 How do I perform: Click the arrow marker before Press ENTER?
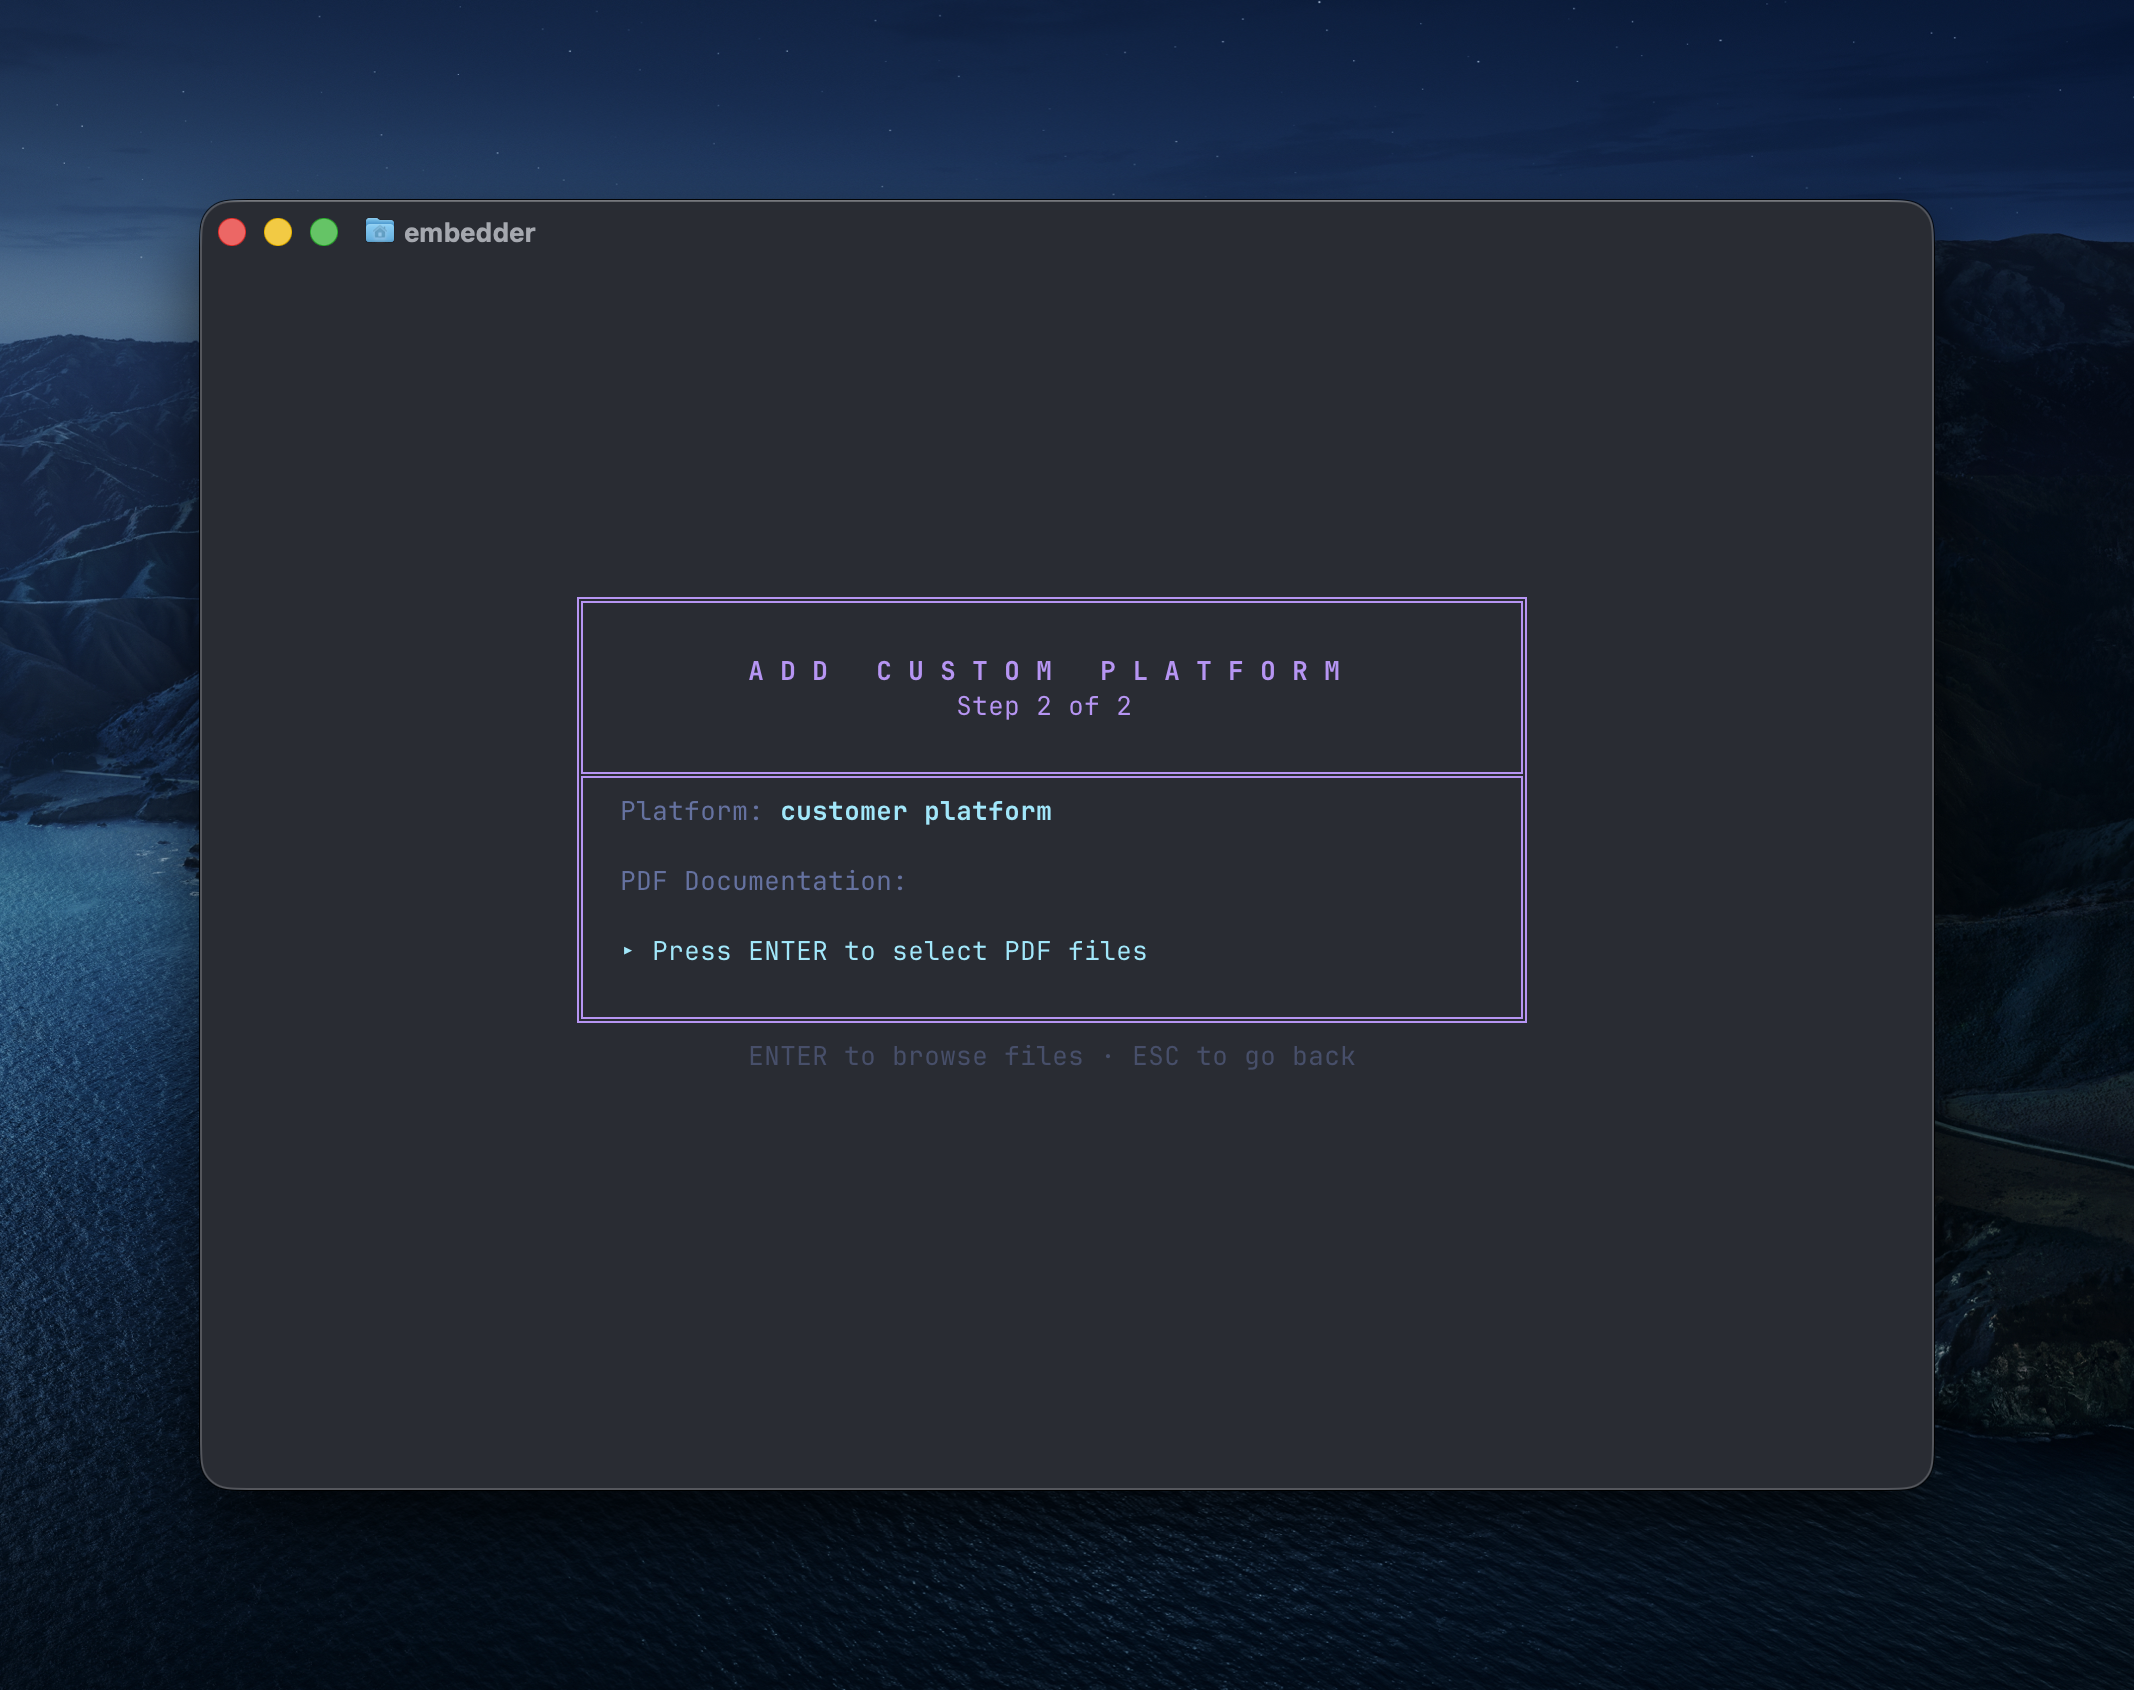click(x=628, y=951)
